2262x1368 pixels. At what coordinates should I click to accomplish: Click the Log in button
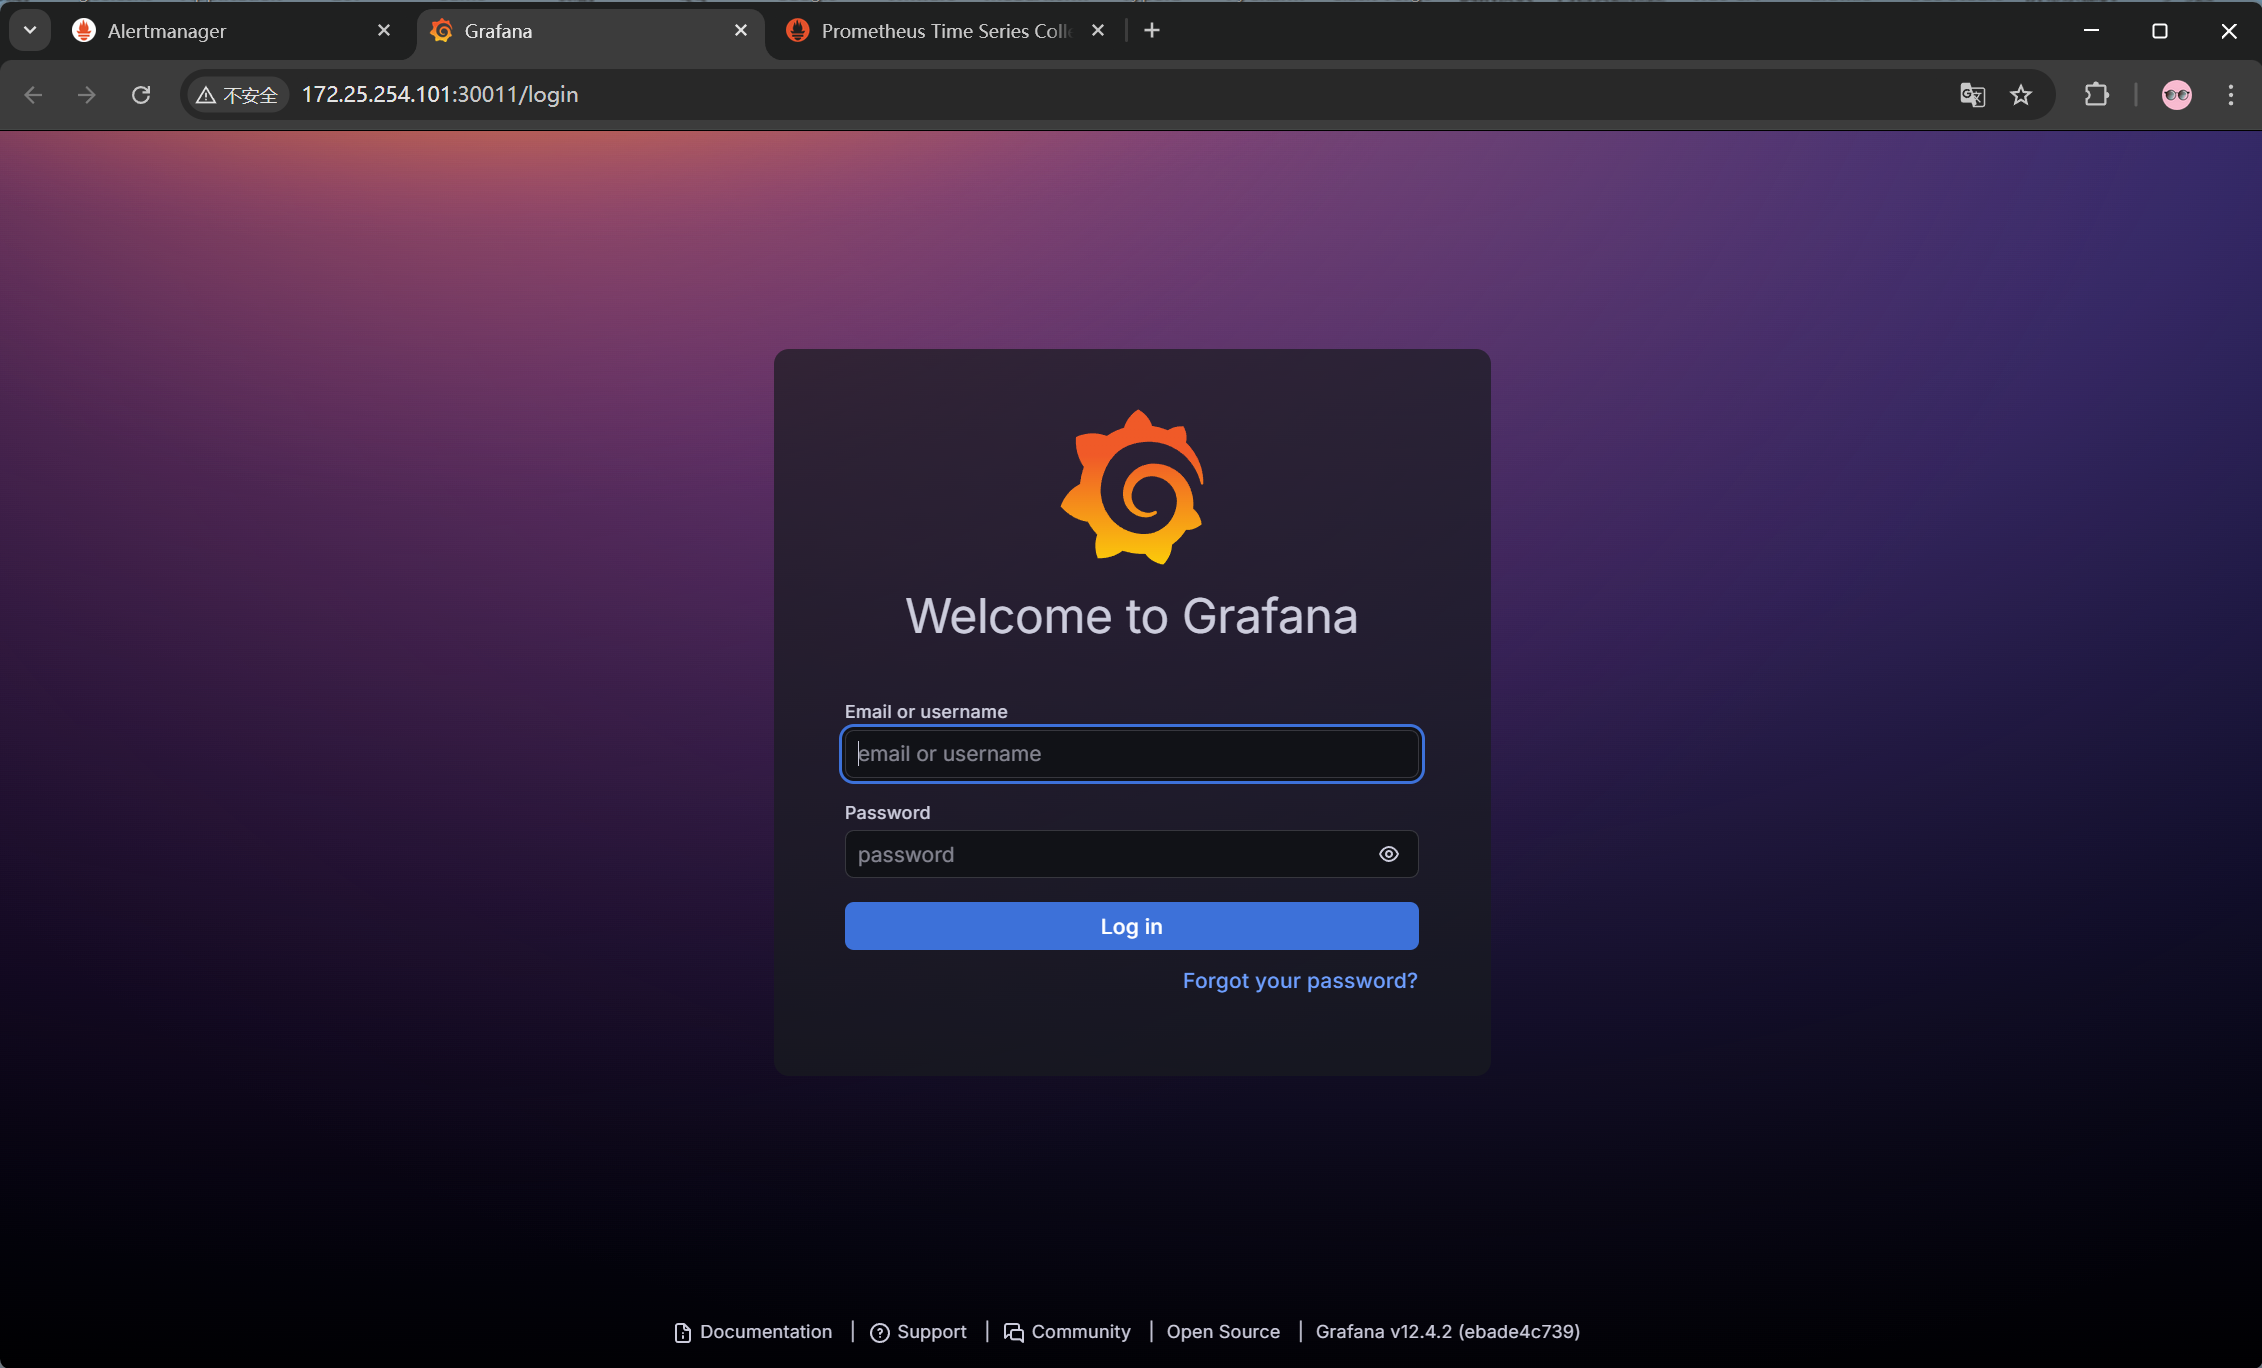1131,926
